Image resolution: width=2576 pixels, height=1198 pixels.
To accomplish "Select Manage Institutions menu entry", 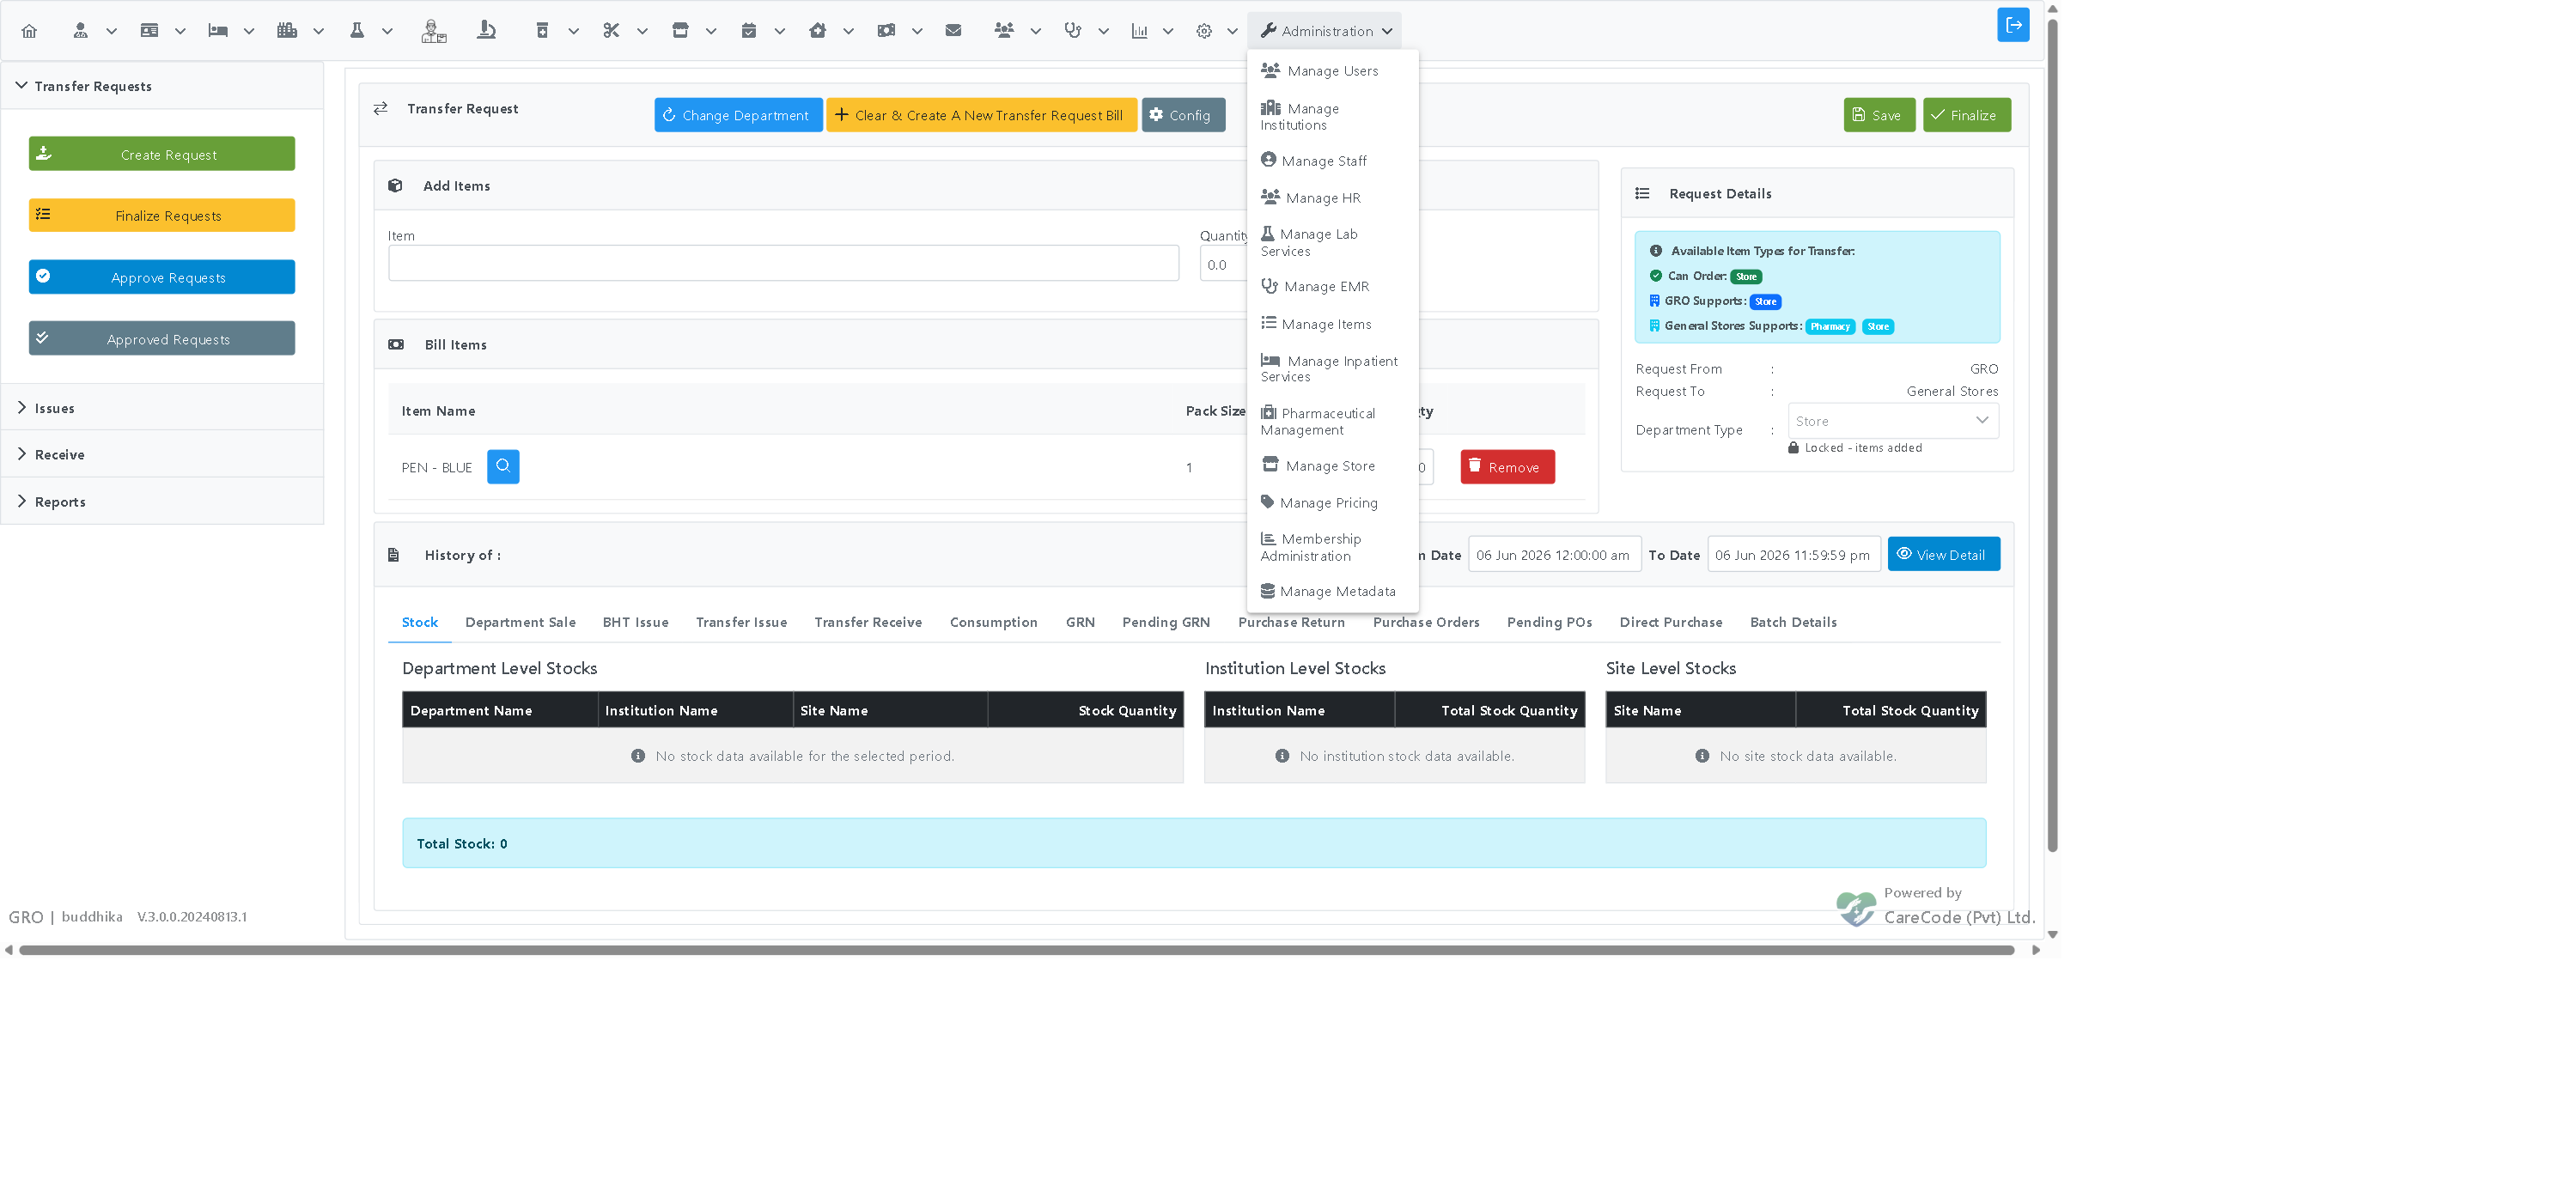I will (x=1332, y=116).
